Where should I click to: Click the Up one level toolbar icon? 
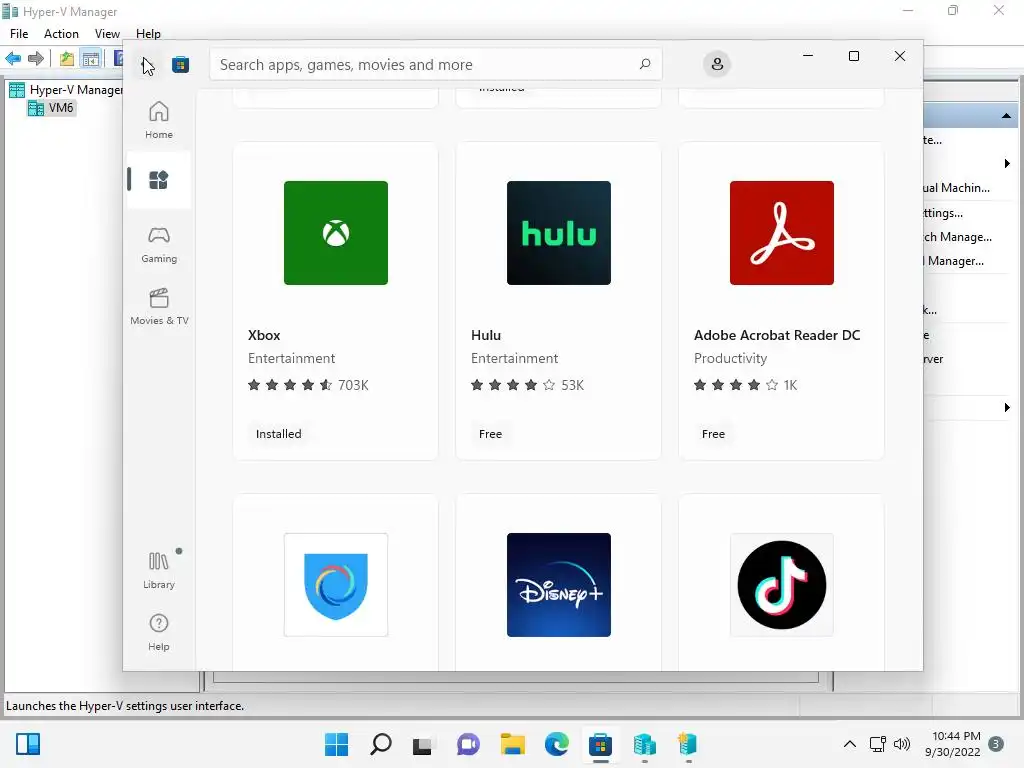coord(67,58)
